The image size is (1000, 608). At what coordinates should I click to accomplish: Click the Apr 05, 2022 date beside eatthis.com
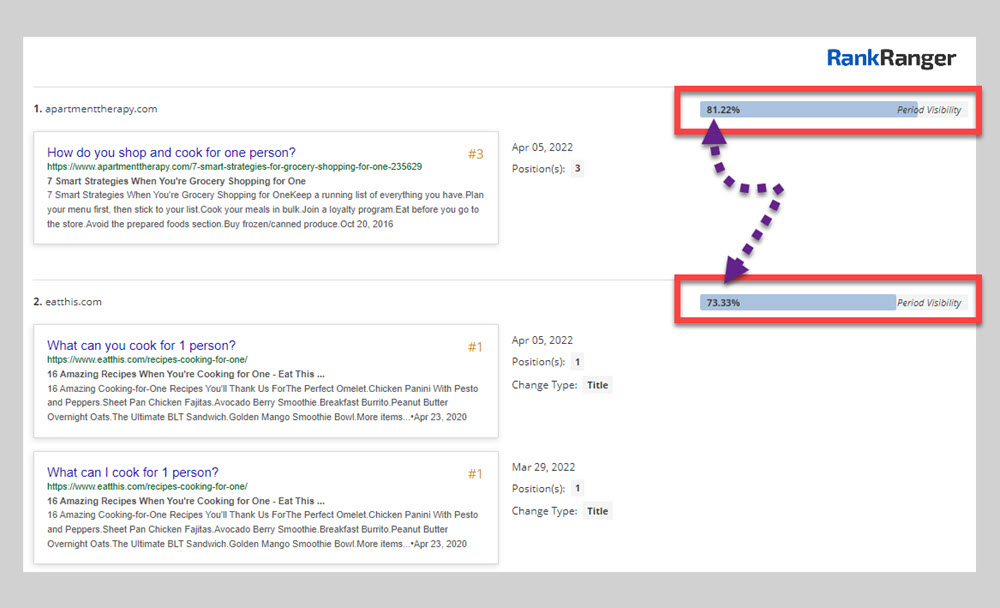click(x=543, y=340)
